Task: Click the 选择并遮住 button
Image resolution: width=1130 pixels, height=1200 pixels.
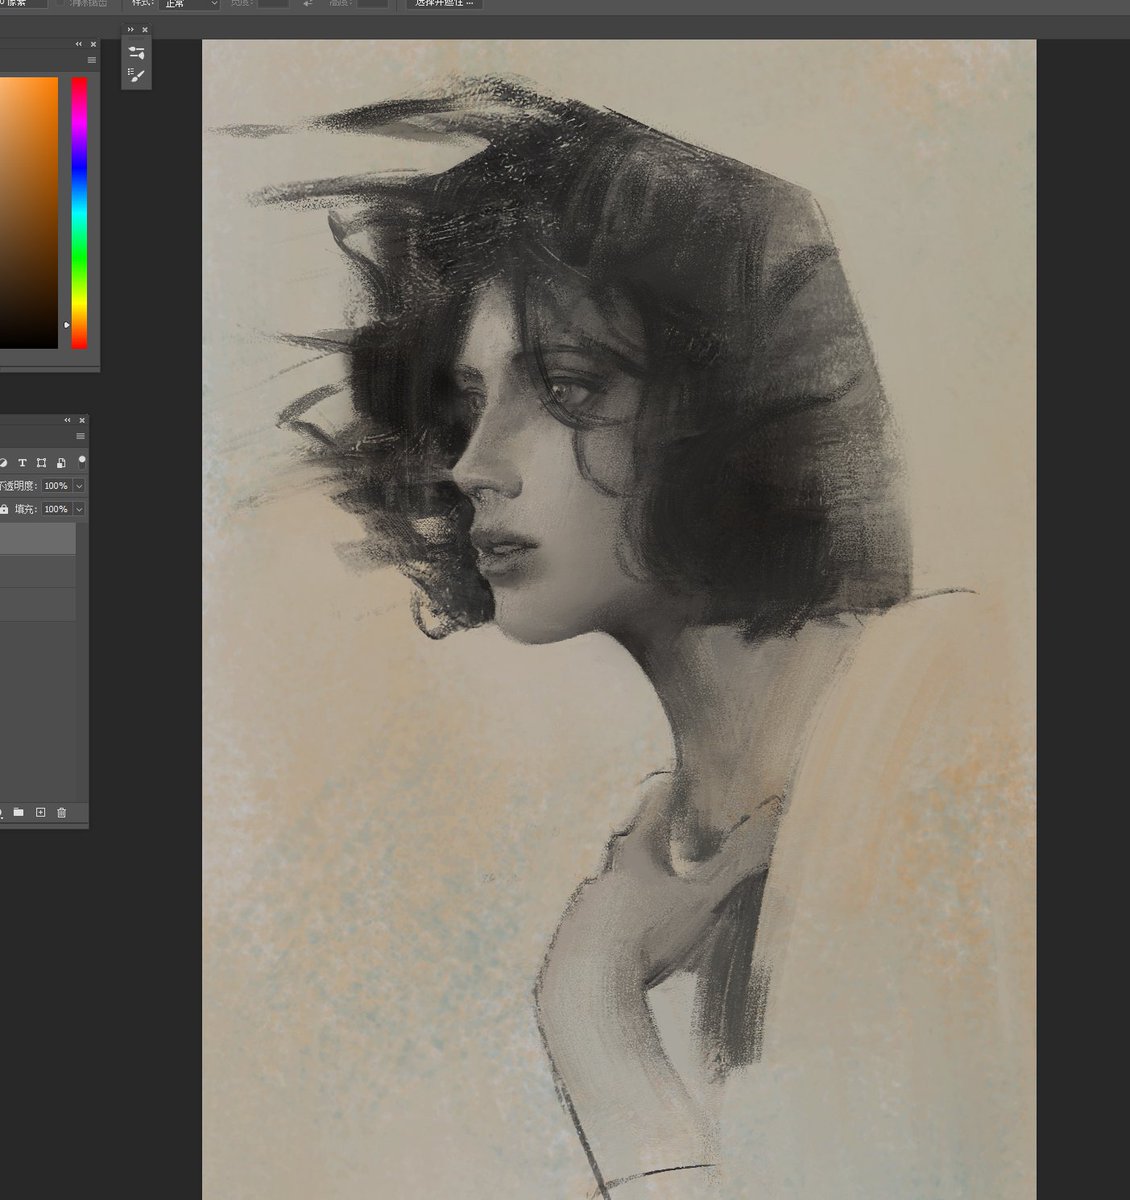Action: coord(445,4)
